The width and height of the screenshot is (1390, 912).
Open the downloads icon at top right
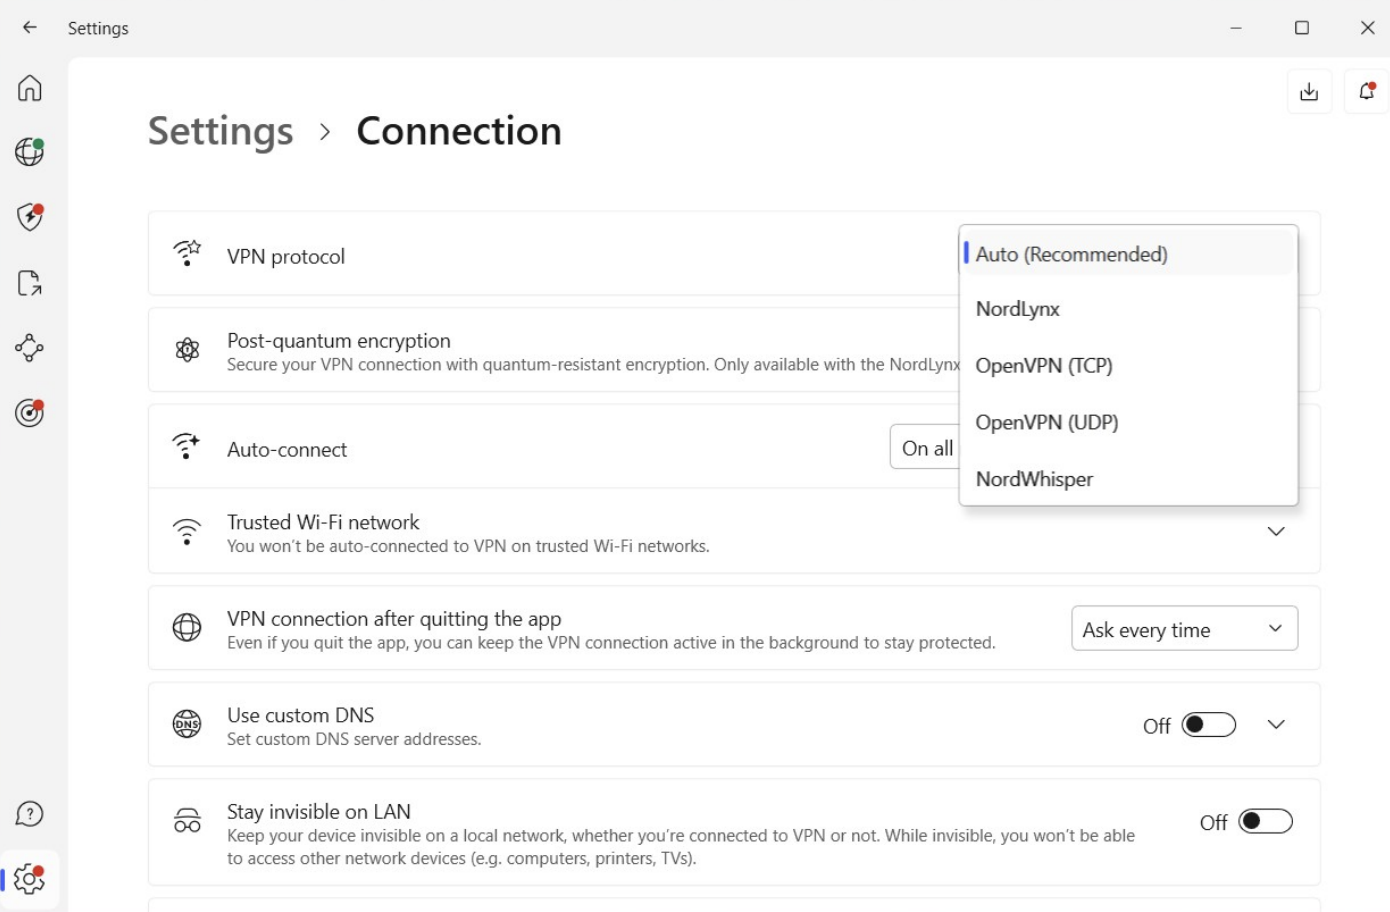(1309, 92)
